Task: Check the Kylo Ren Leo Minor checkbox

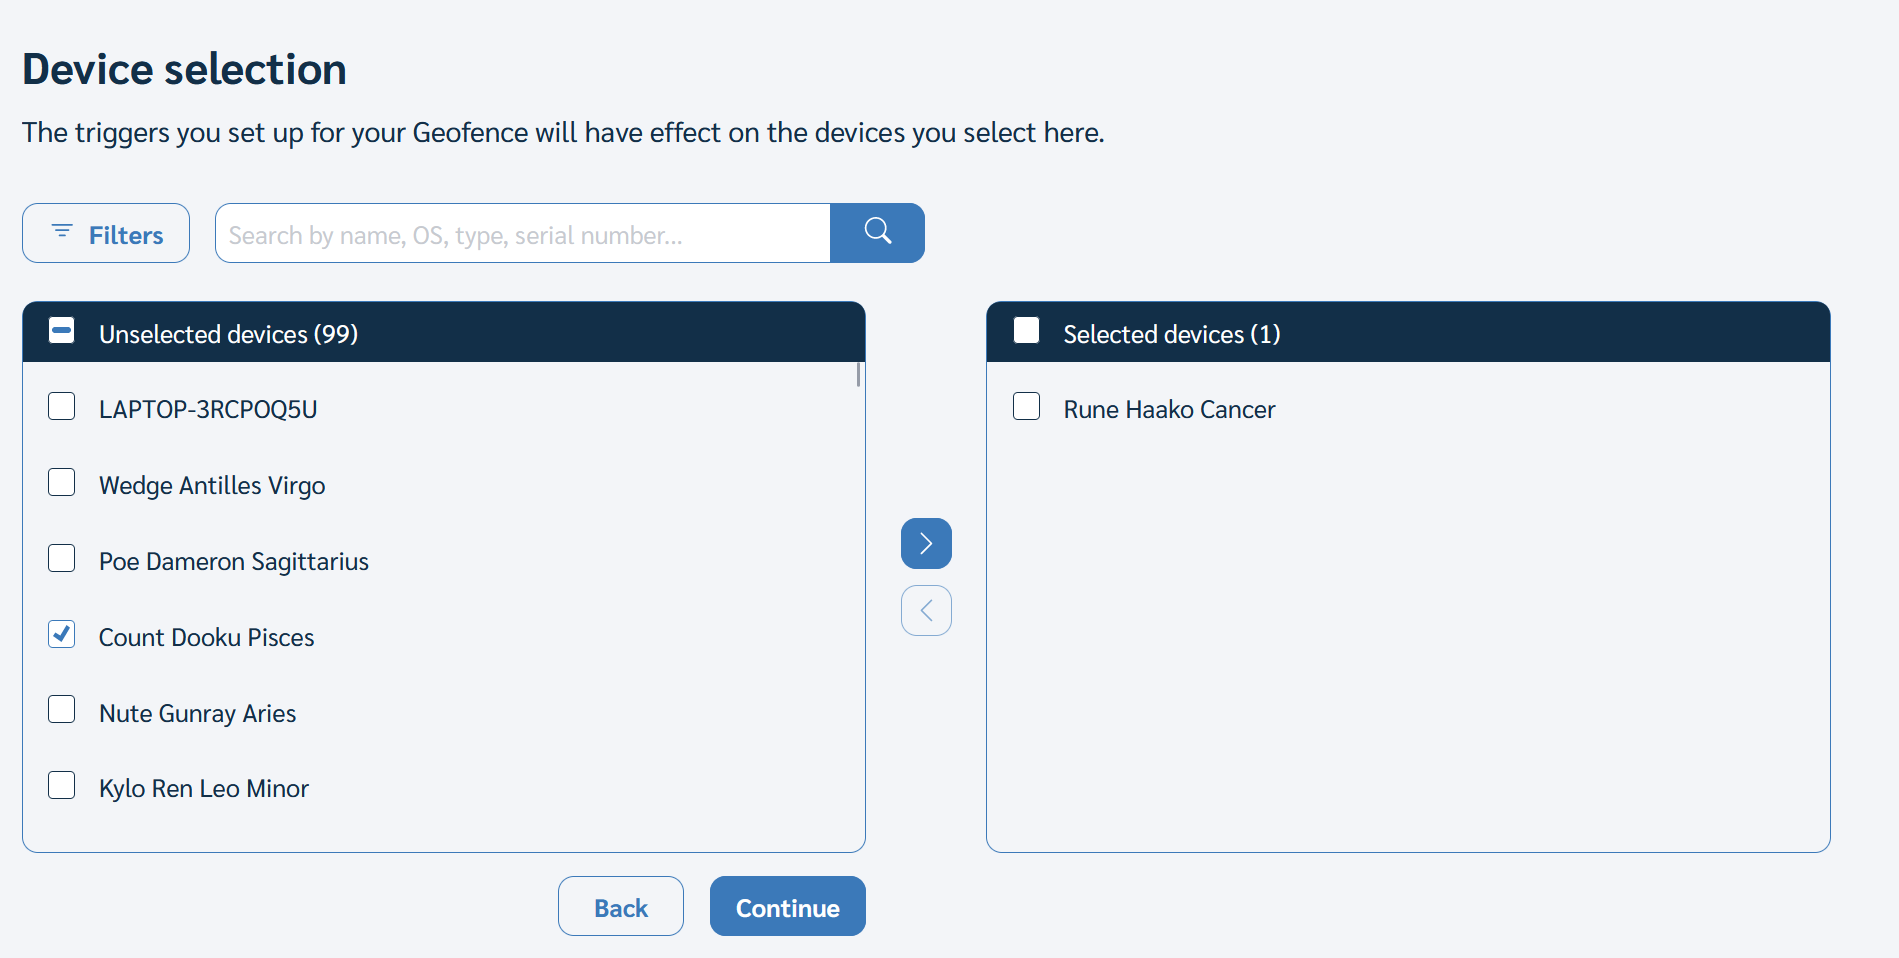Action: (x=62, y=786)
